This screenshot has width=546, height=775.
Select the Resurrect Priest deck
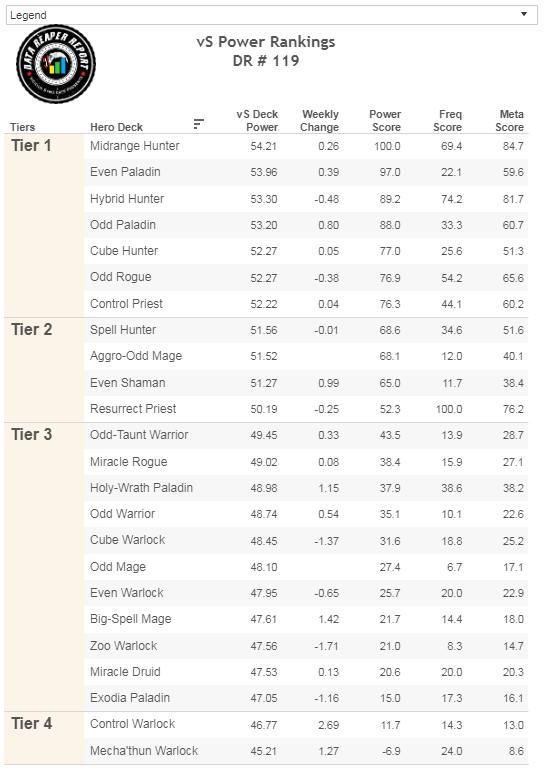(133, 409)
